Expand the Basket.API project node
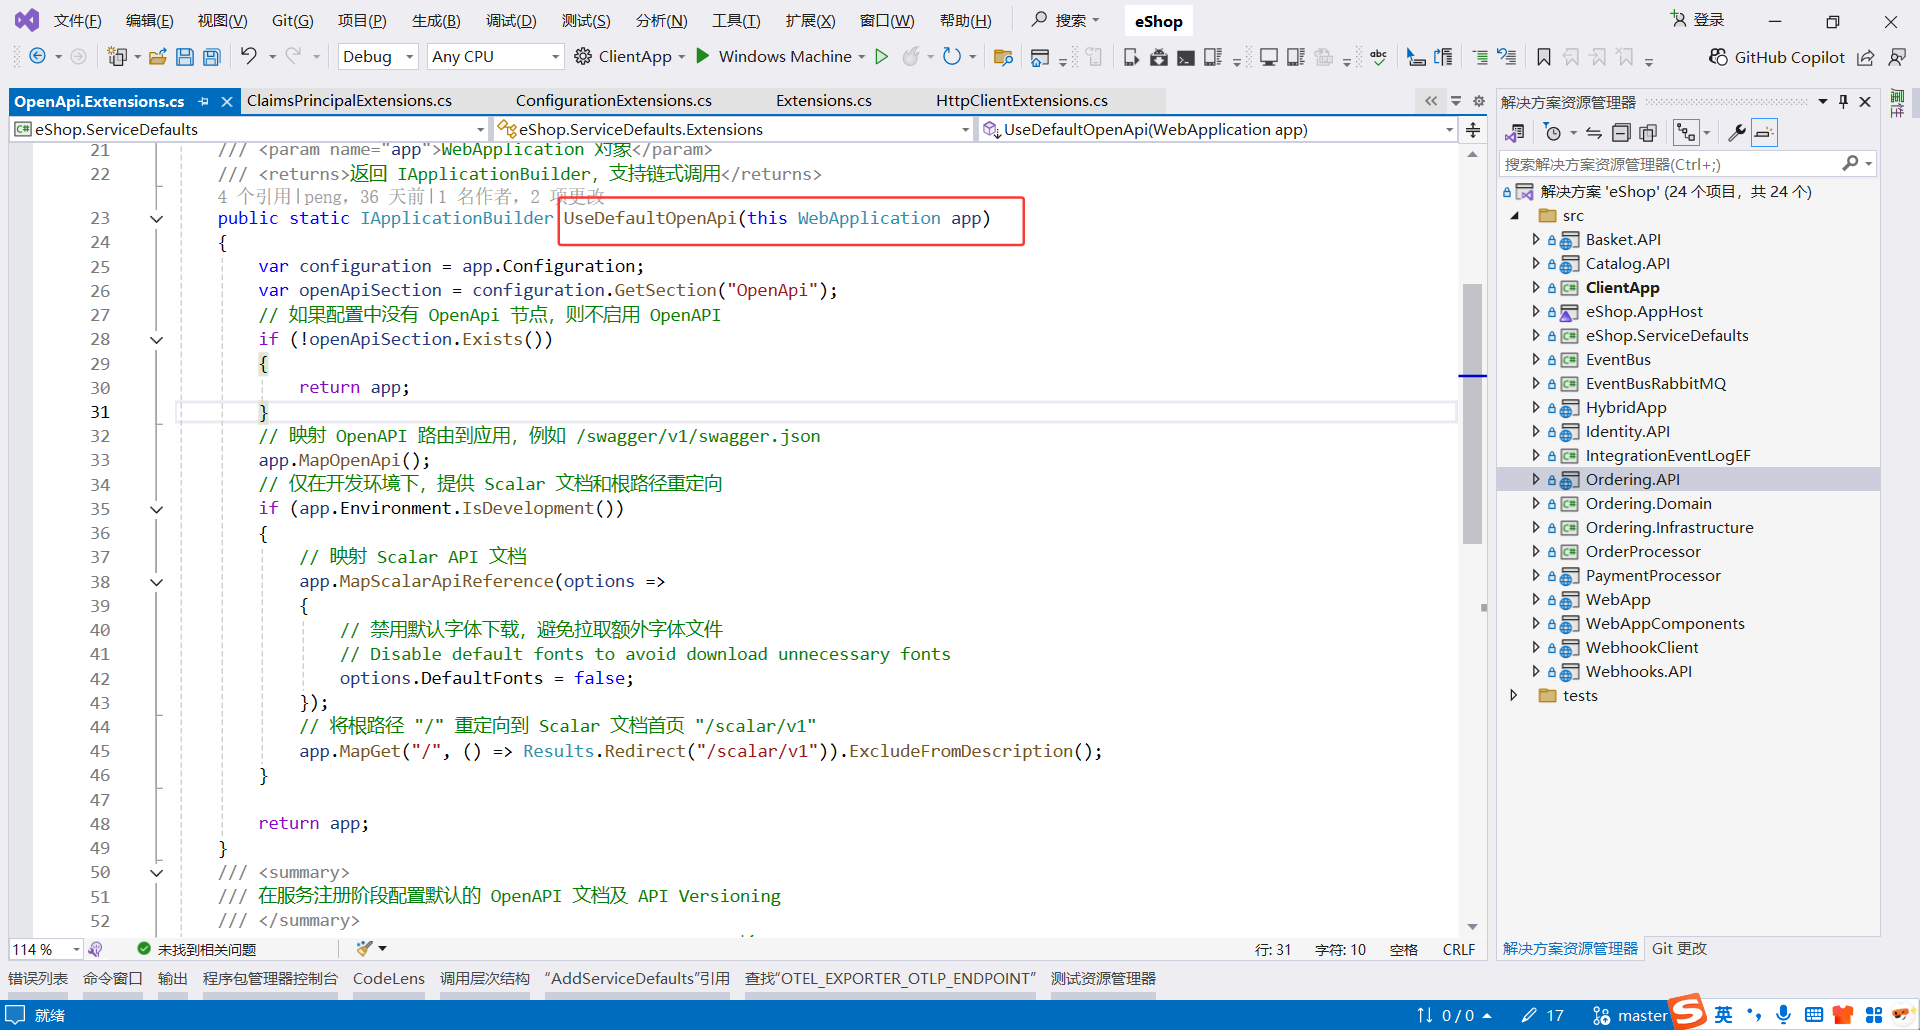This screenshot has width=1920, height=1030. pyautogui.click(x=1536, y=239)
